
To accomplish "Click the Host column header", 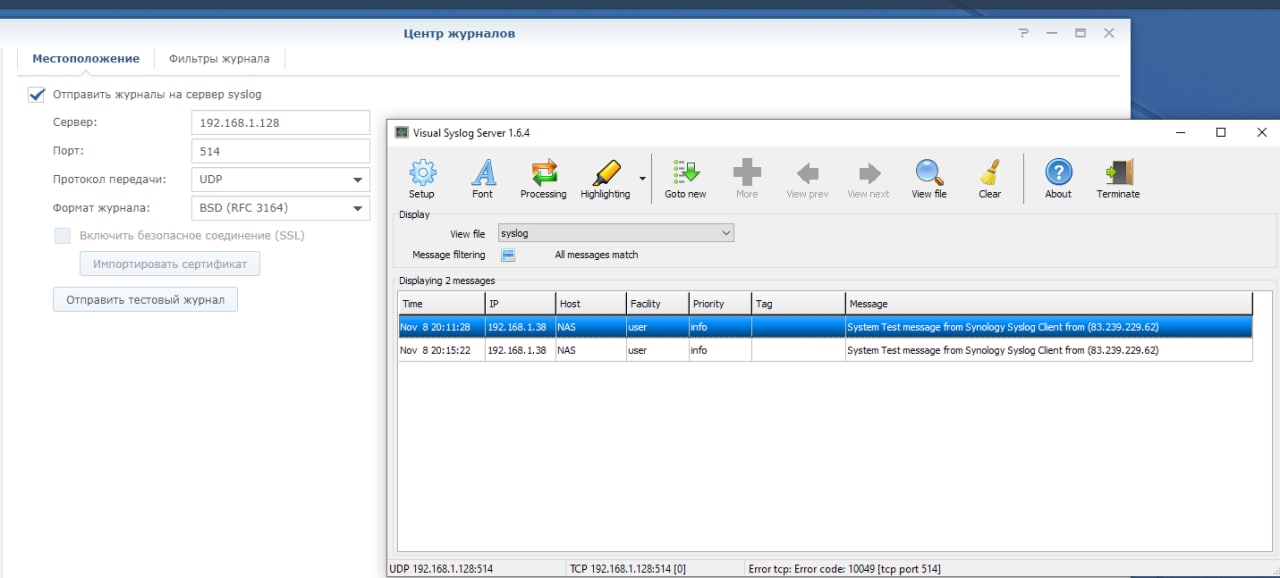I will [590, 303].
